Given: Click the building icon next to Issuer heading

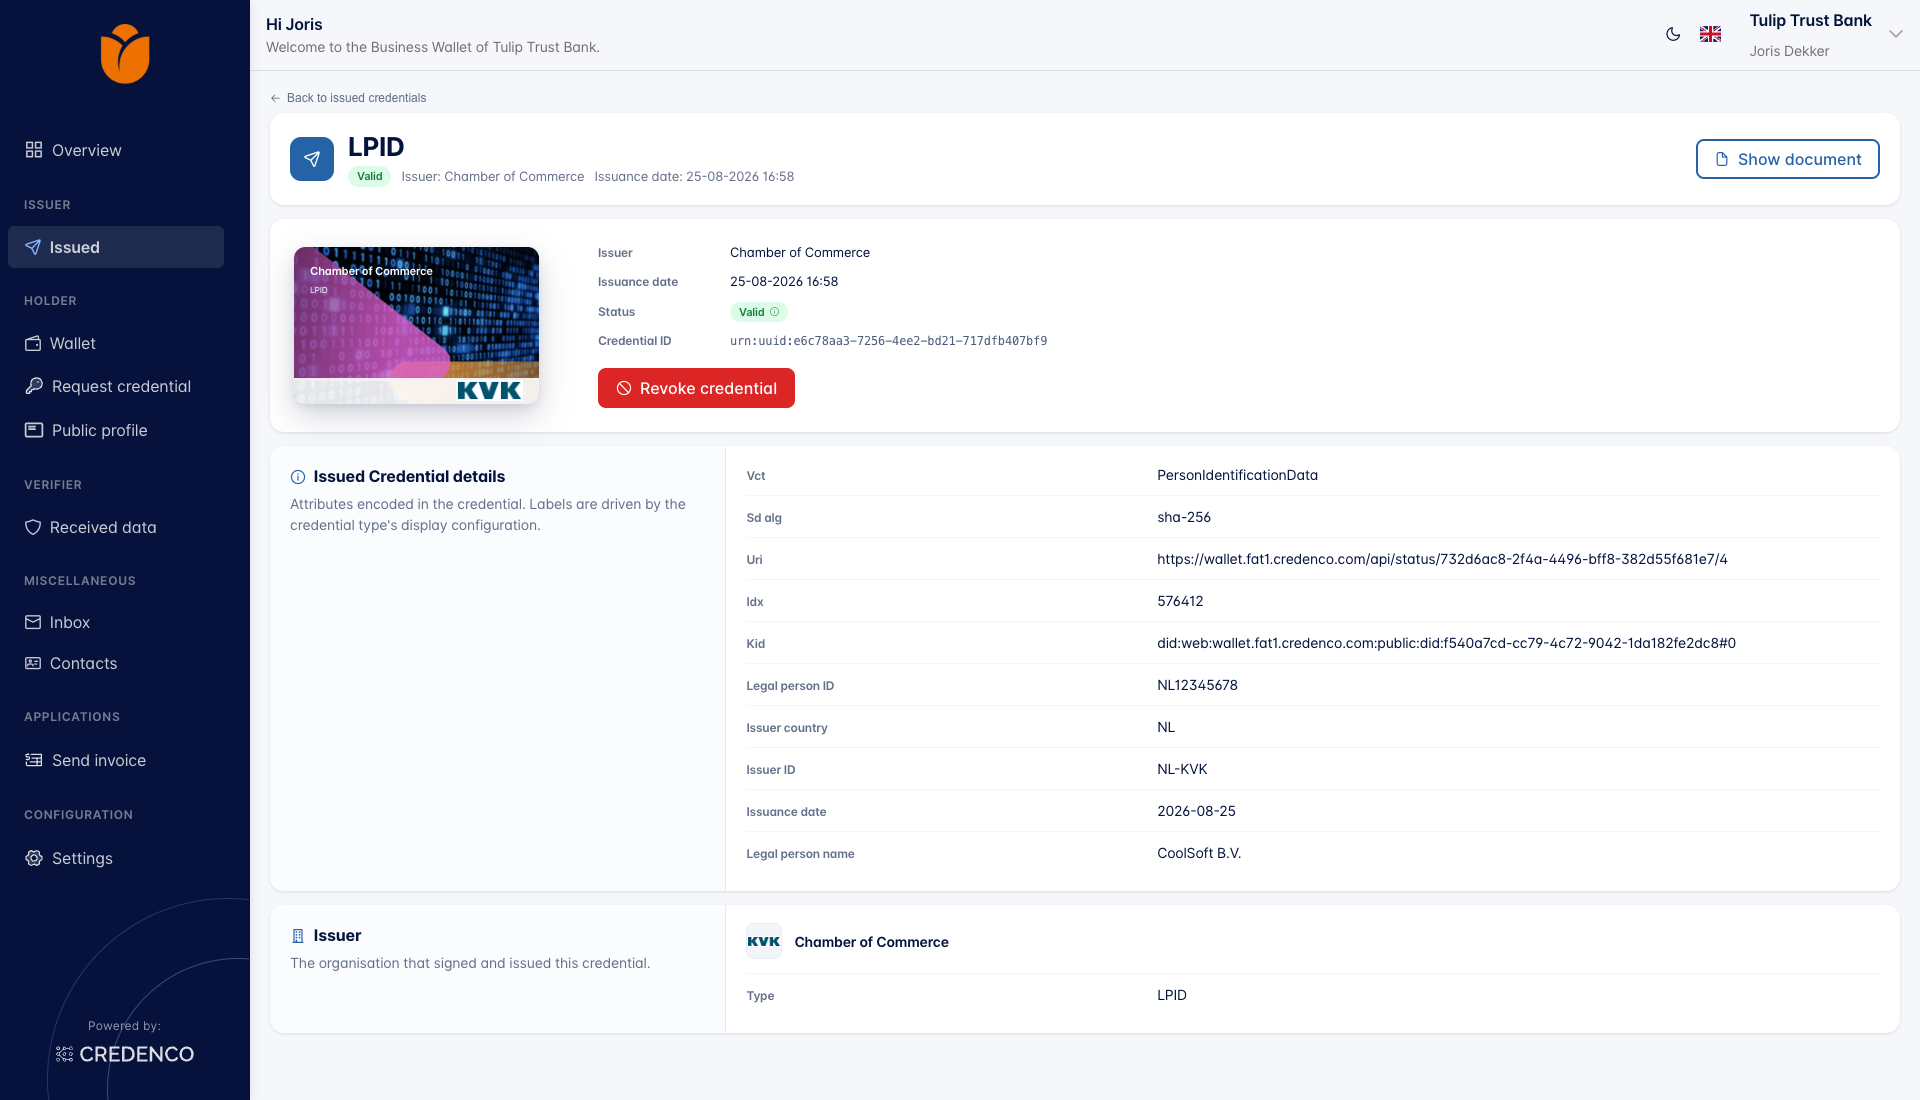Looking at the screenshot, I should (x=298, y=936).
